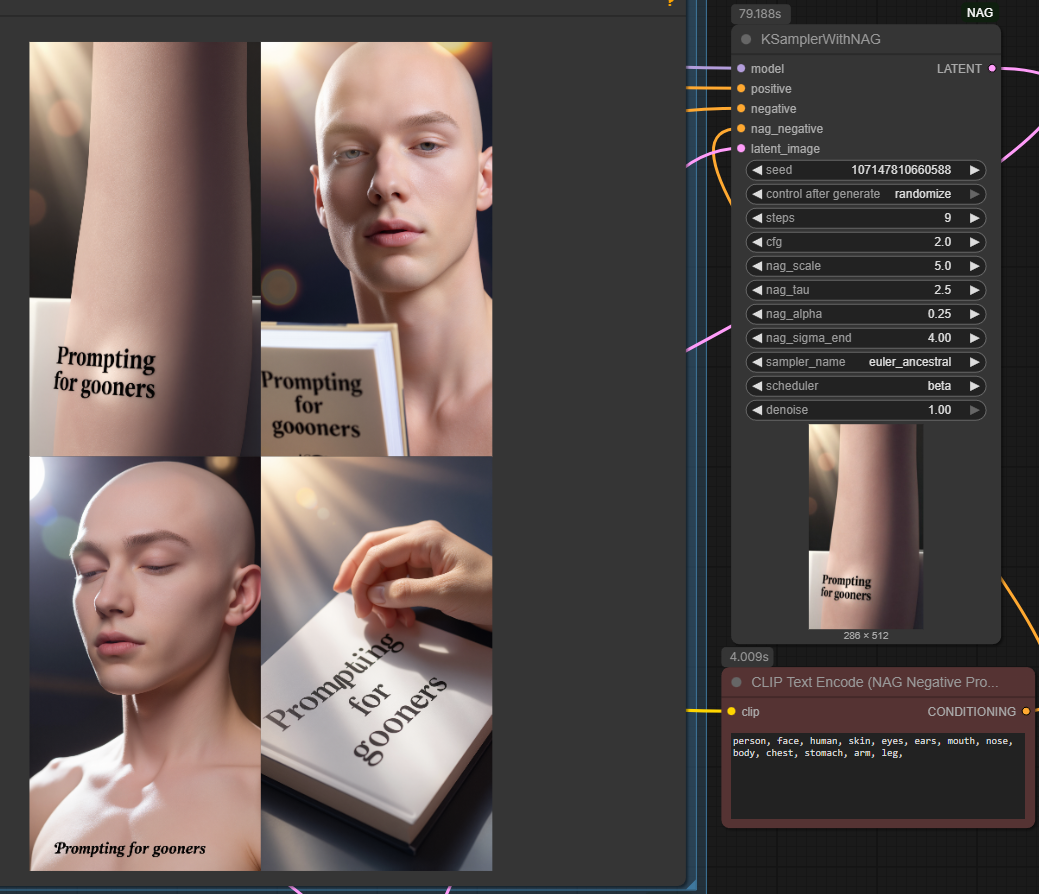Select the CLIP Text Encode node title

875,682
